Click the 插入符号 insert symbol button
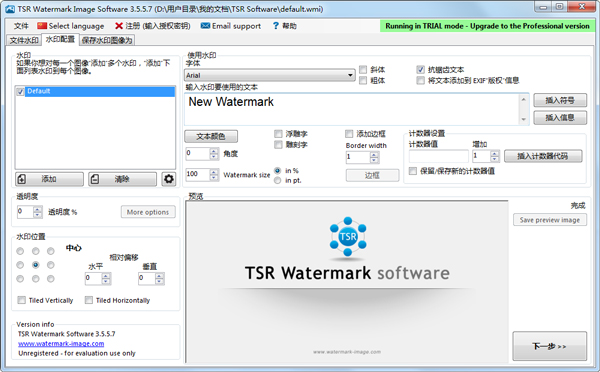This screenshot has width=600, height=372. pyautogui.click(x=560, y=100)
